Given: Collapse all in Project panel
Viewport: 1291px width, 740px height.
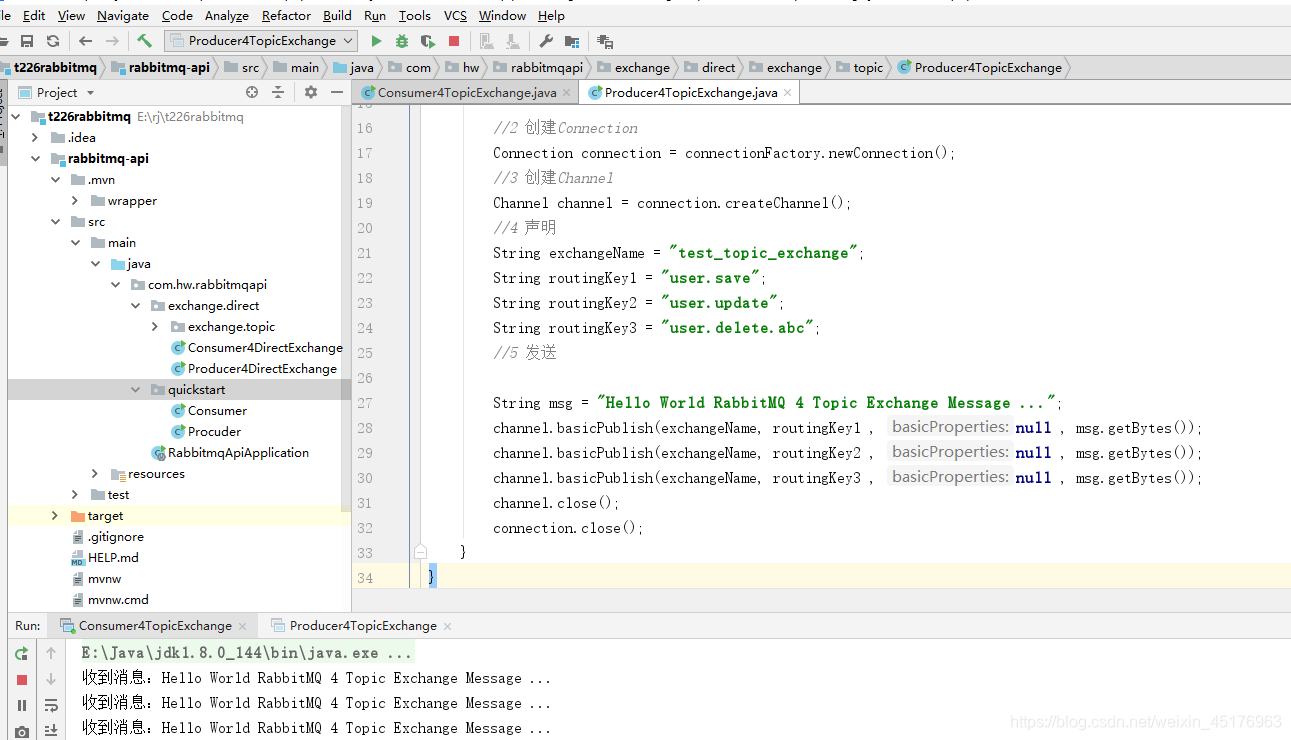Looking at the screenshot, I should 278,92.
